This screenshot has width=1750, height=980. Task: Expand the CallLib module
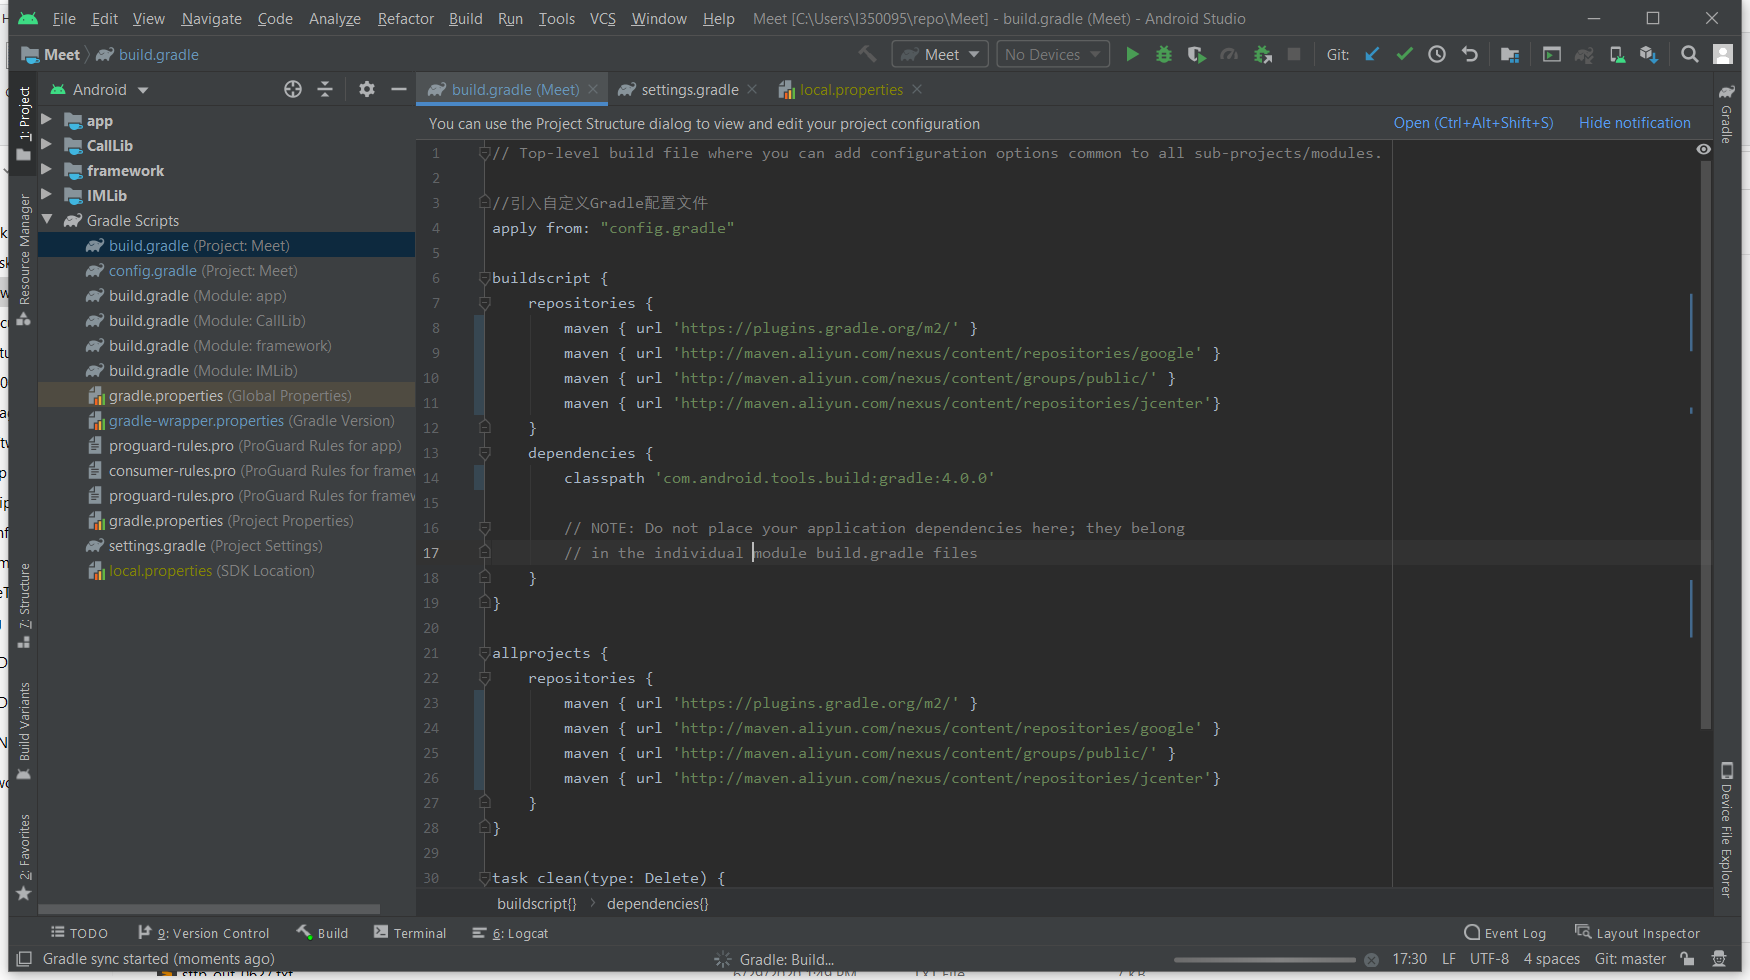[46, 145]
